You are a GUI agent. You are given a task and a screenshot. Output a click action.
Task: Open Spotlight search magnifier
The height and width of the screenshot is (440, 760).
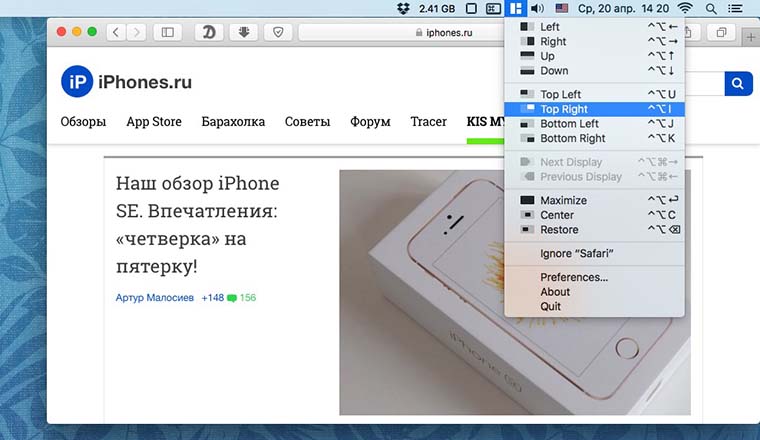tap(711, 8)
